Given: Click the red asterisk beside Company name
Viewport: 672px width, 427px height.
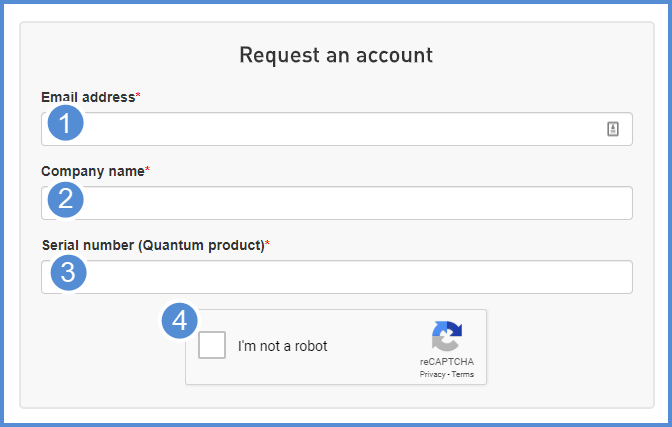Looking at the screenshot, I should tap(148, 170).
